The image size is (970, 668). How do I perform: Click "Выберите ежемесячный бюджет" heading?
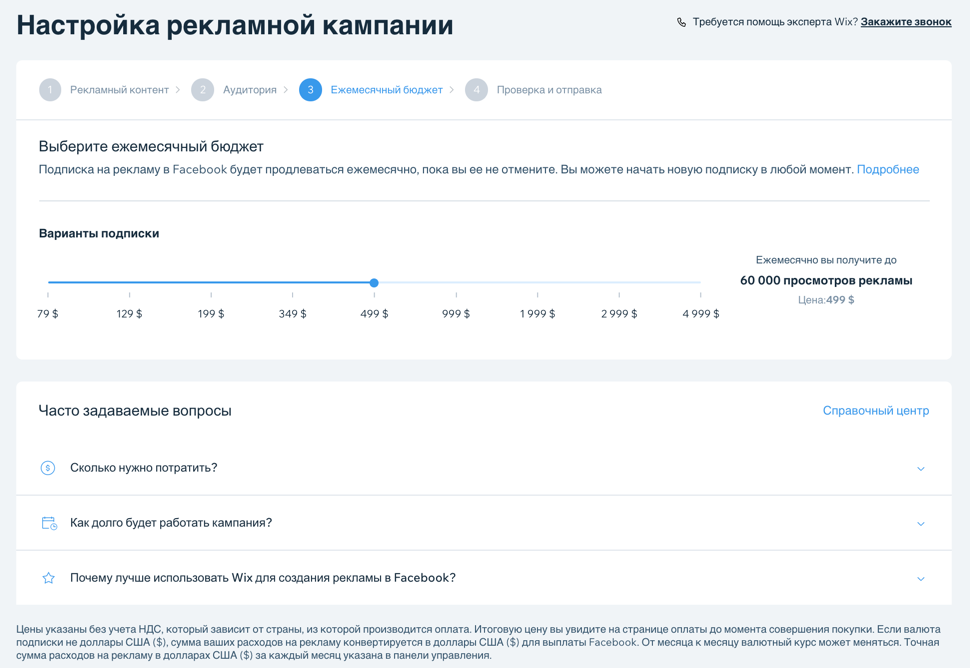coord(151,147)
